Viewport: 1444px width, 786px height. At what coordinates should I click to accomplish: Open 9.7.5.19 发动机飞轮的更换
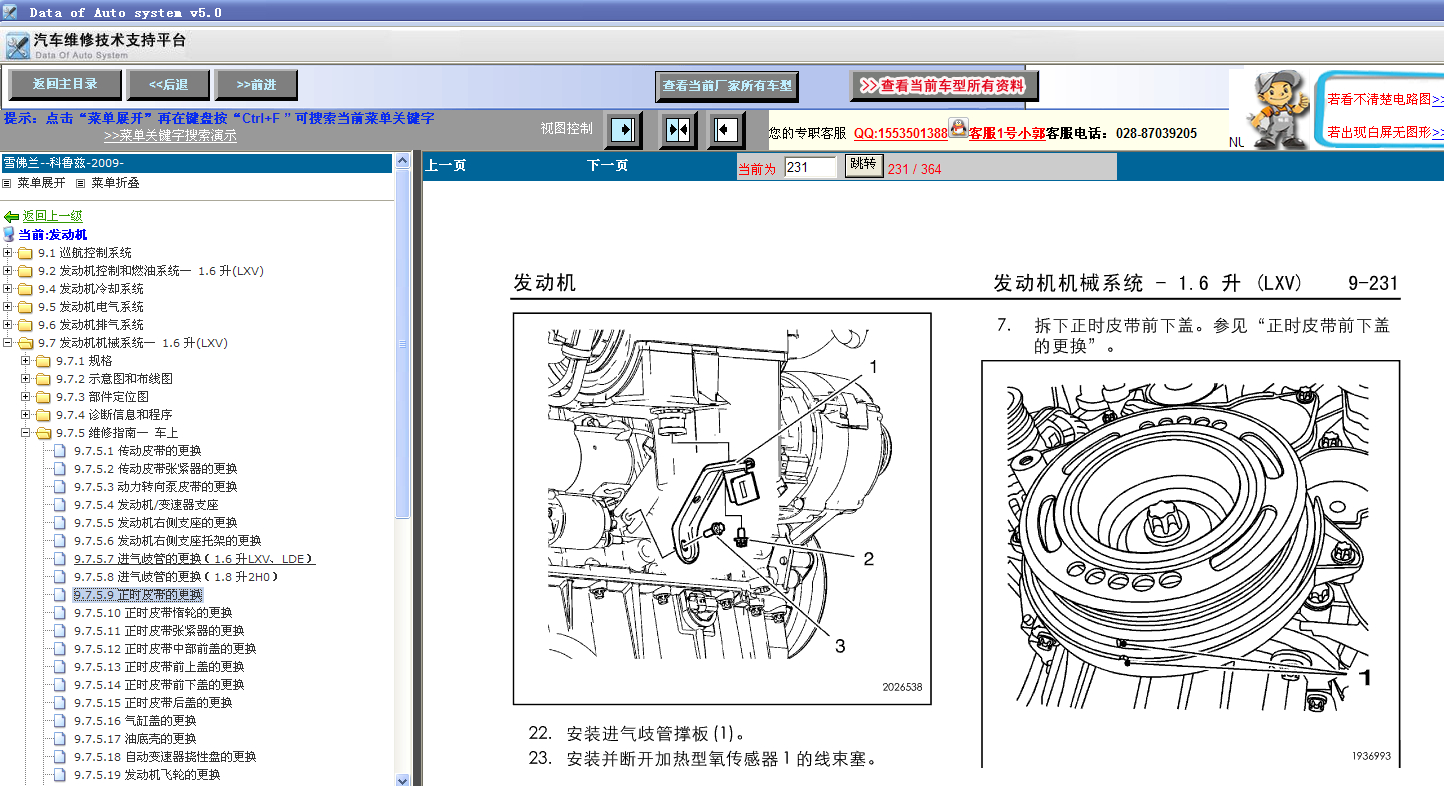coord(146,775)
